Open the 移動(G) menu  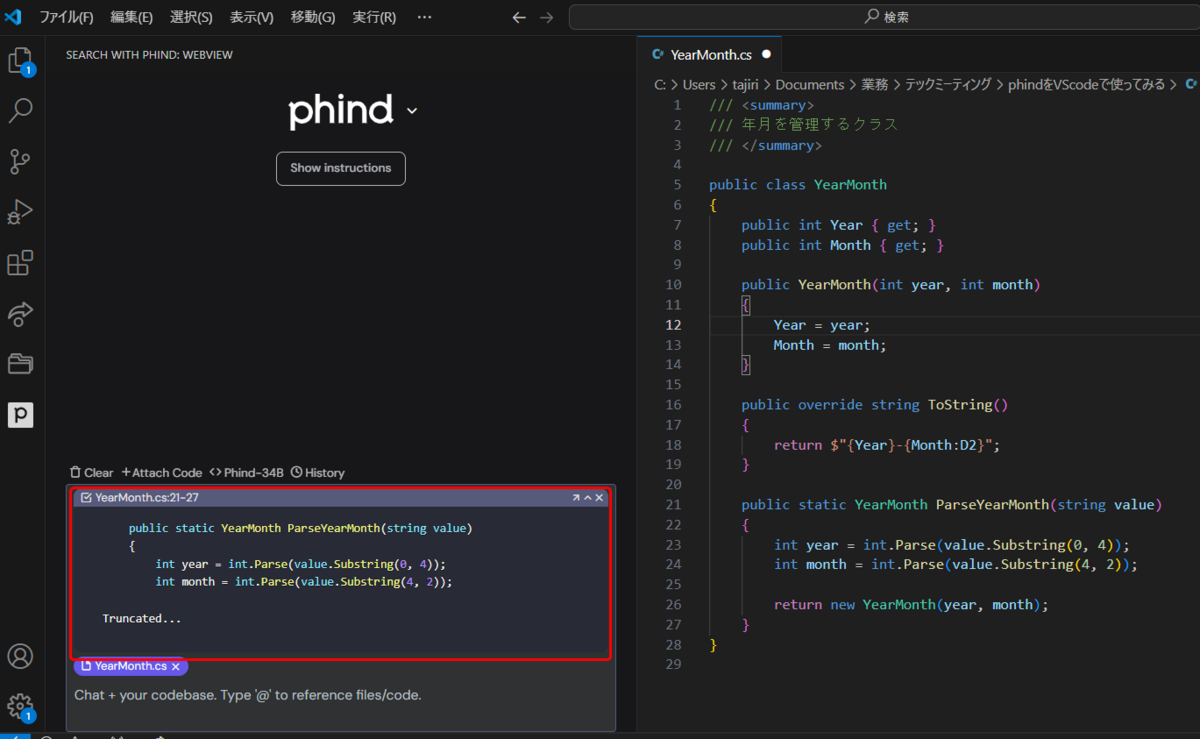point(313,17)
